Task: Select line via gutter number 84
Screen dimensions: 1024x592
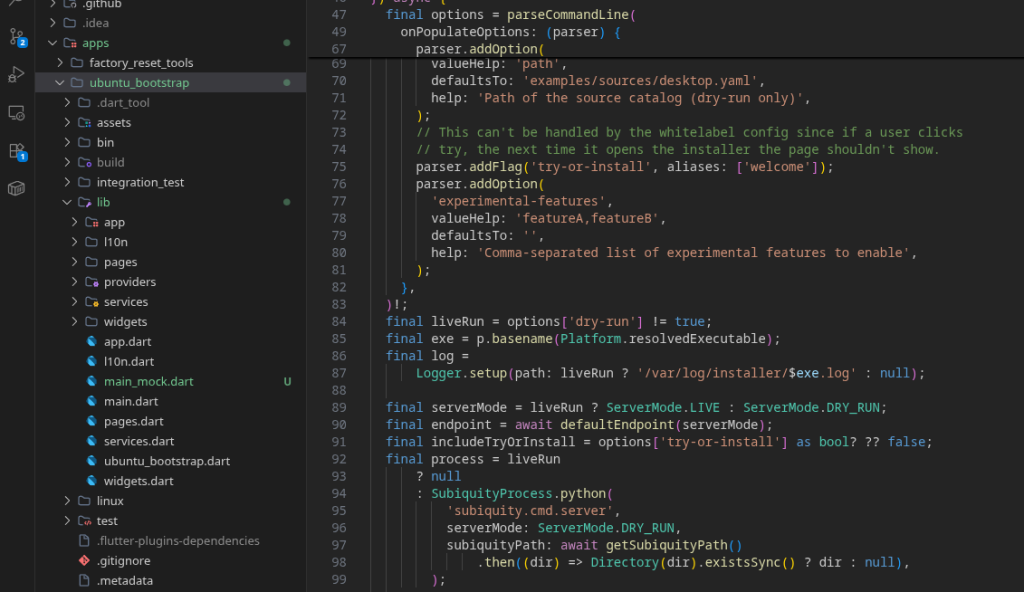Action: 339,321
